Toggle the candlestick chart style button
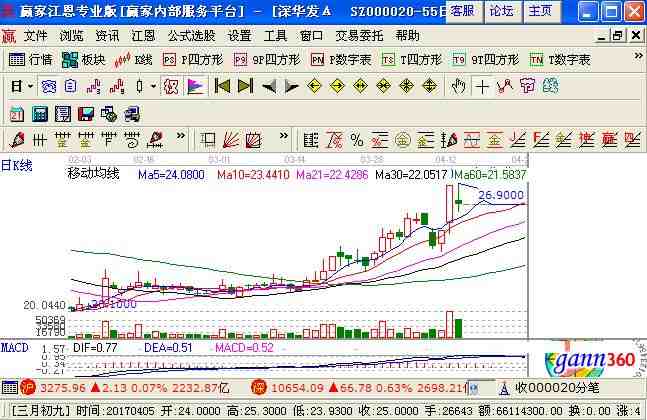 [x=139, y=86]
